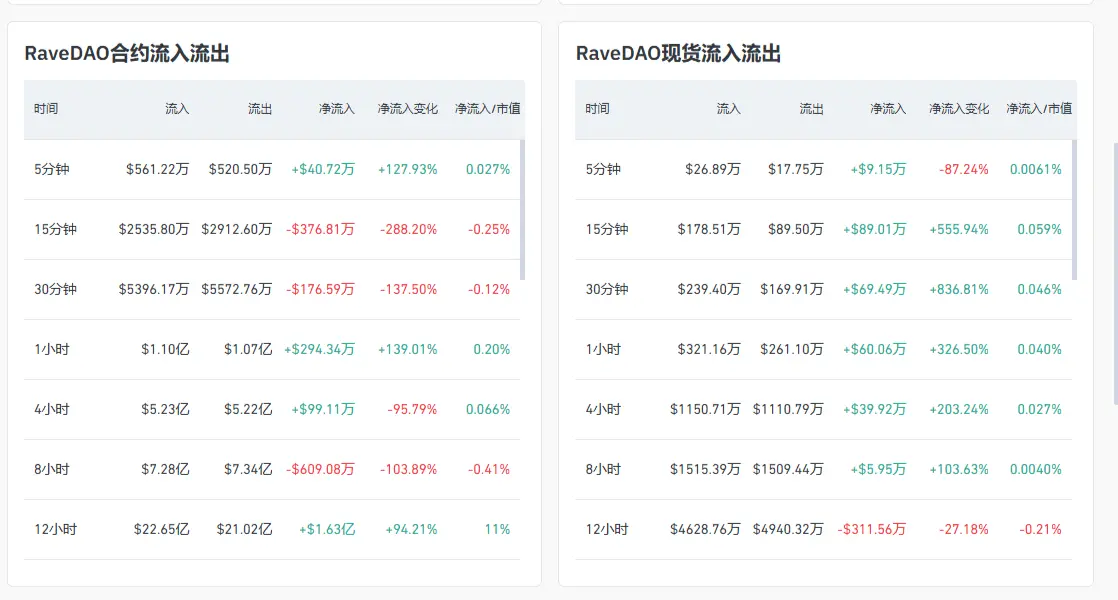Image resolution: width=1118 pixels, height=600 pixels.
Task: Click inflow value $561.22万
Action: [x=158, y=170]
